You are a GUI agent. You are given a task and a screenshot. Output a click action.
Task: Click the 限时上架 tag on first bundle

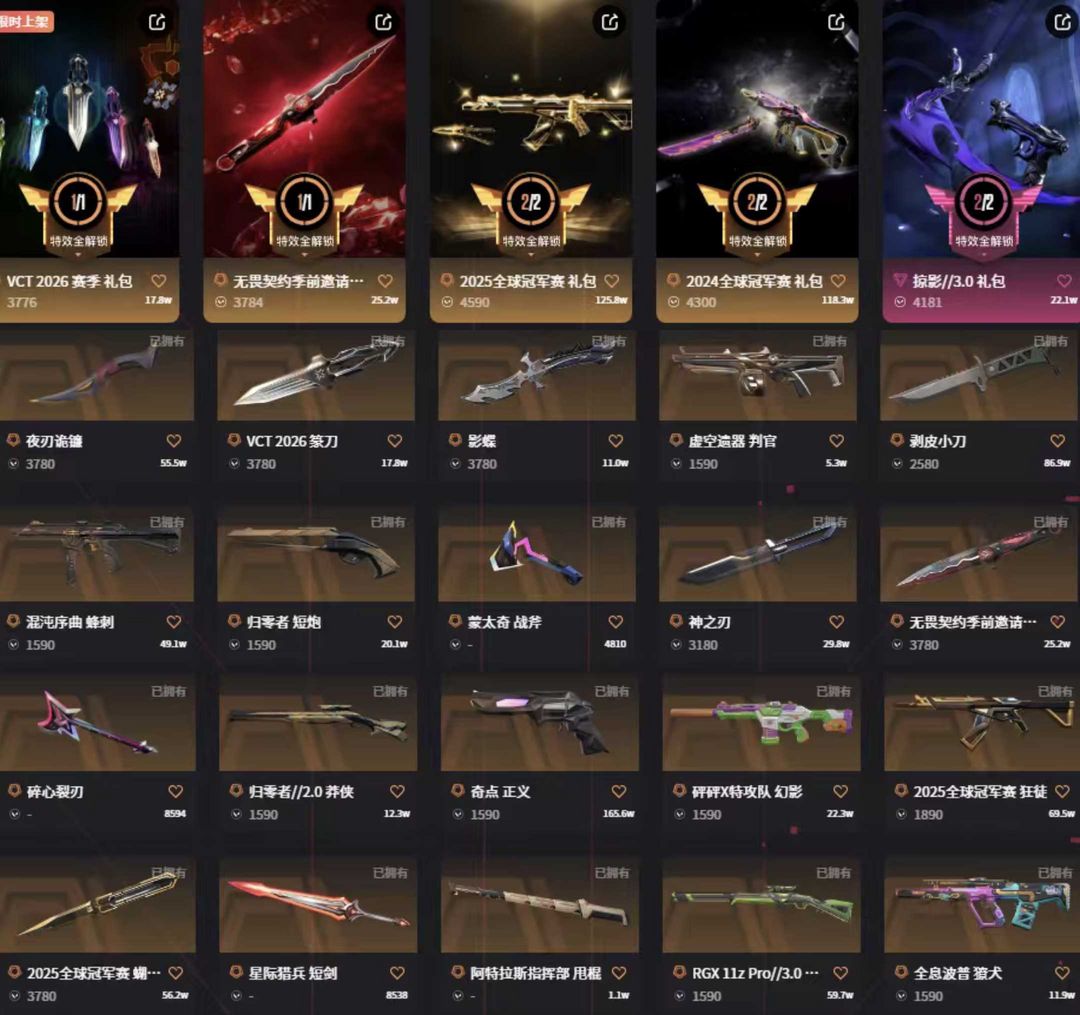click(x=25, y=21)
